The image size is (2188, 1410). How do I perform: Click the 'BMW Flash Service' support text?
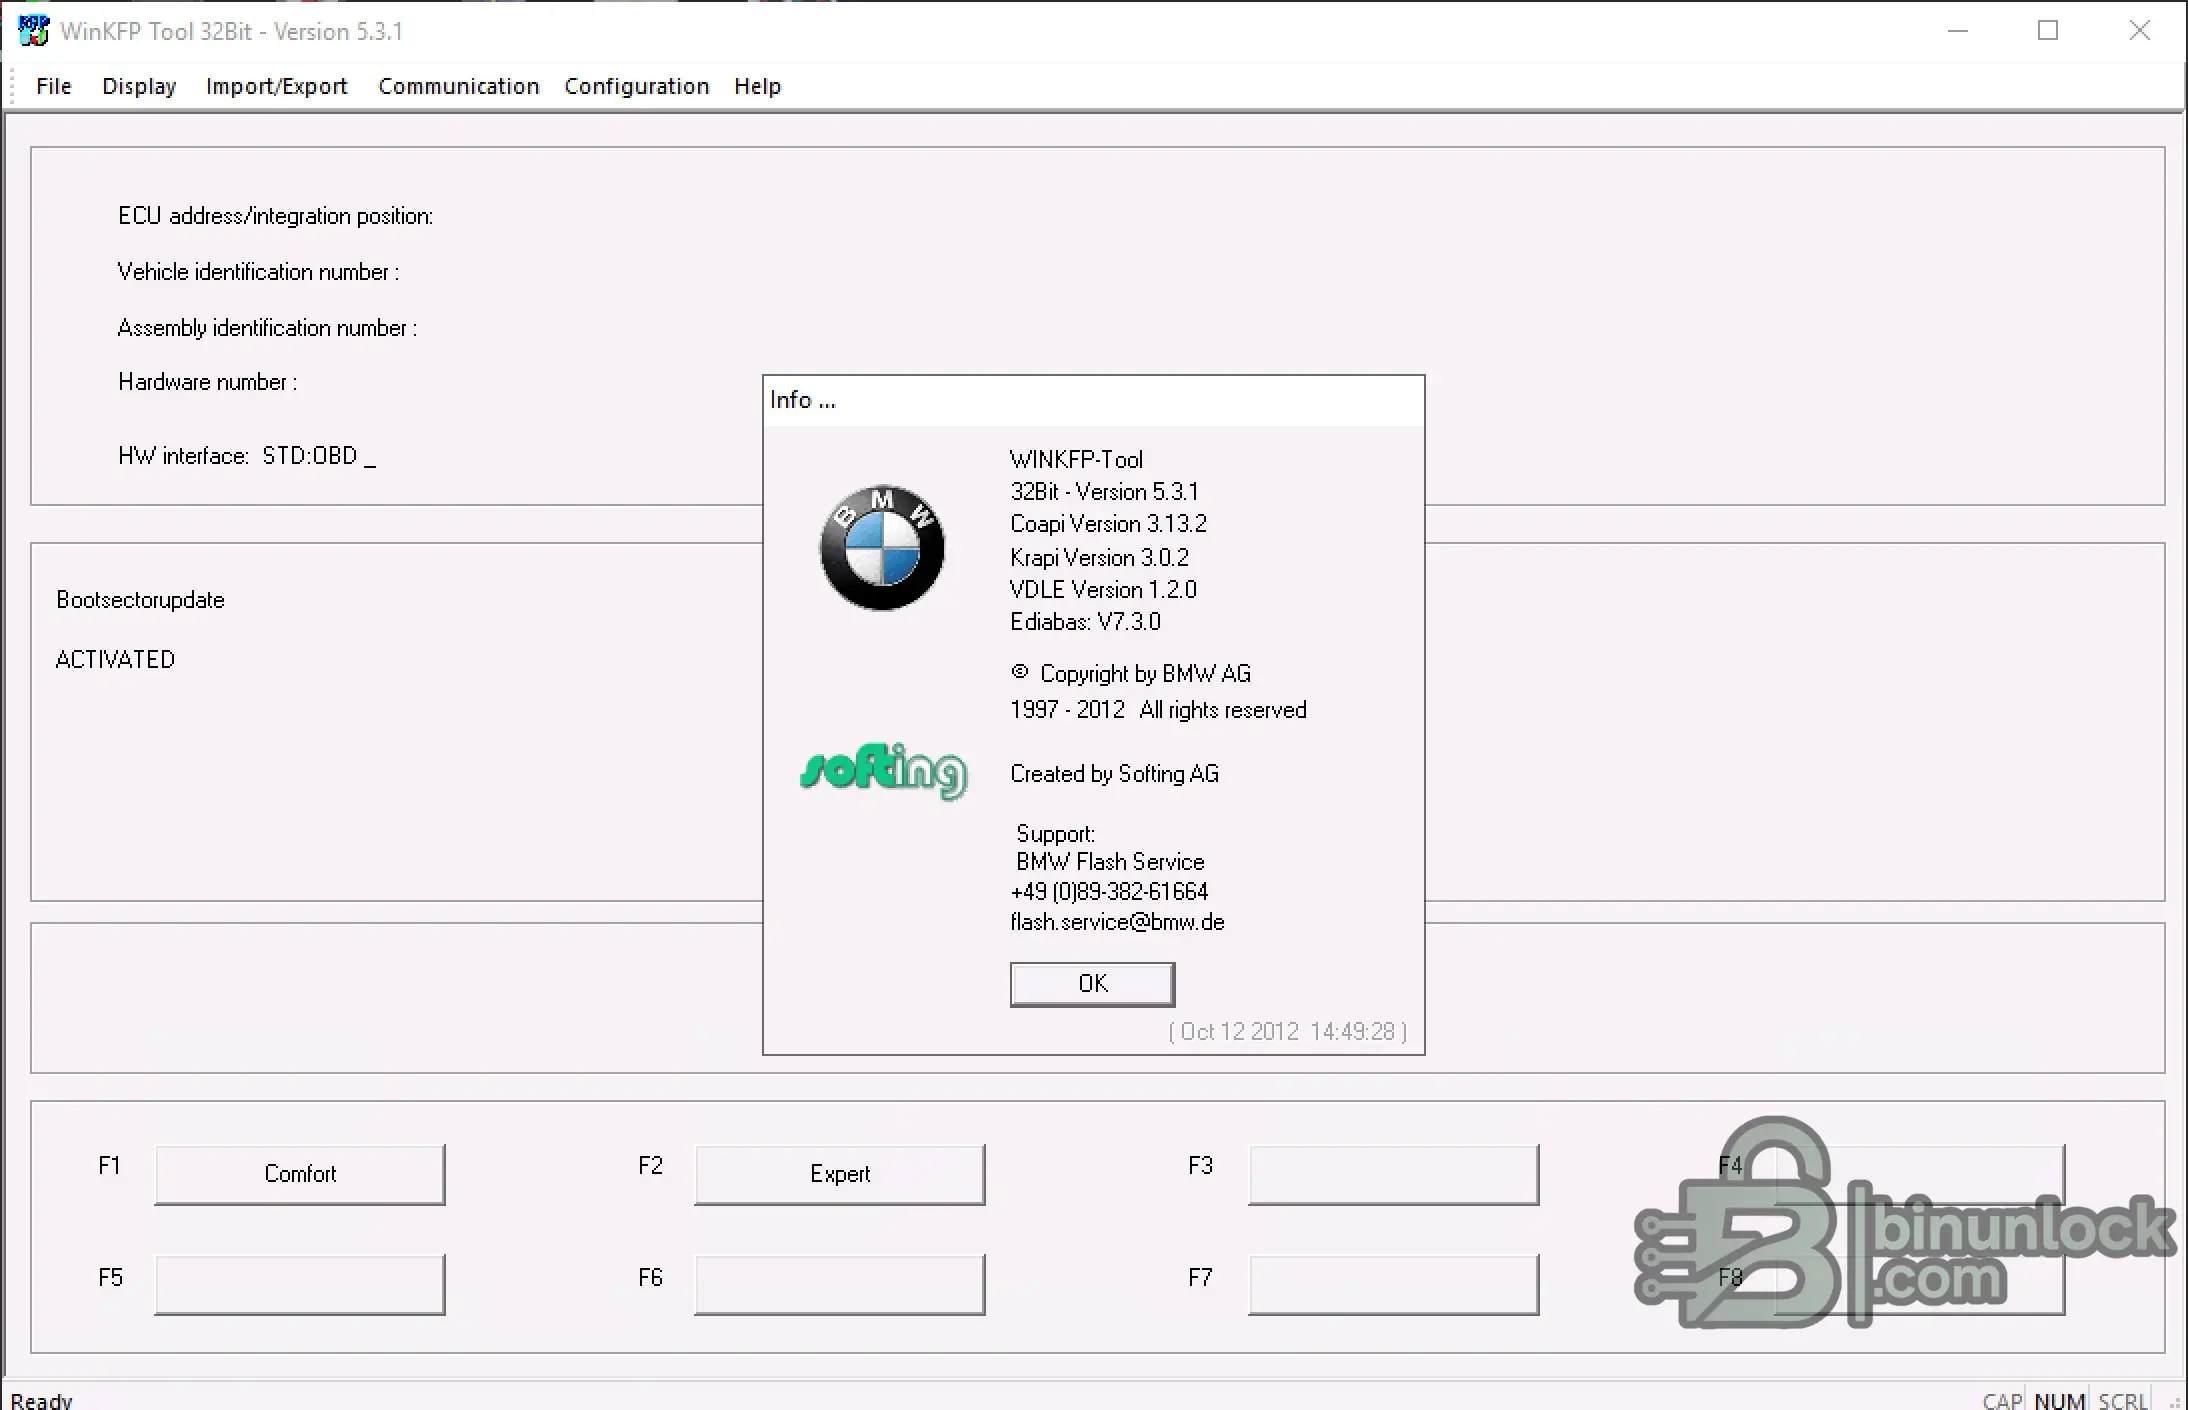(x=1110, y=862)
